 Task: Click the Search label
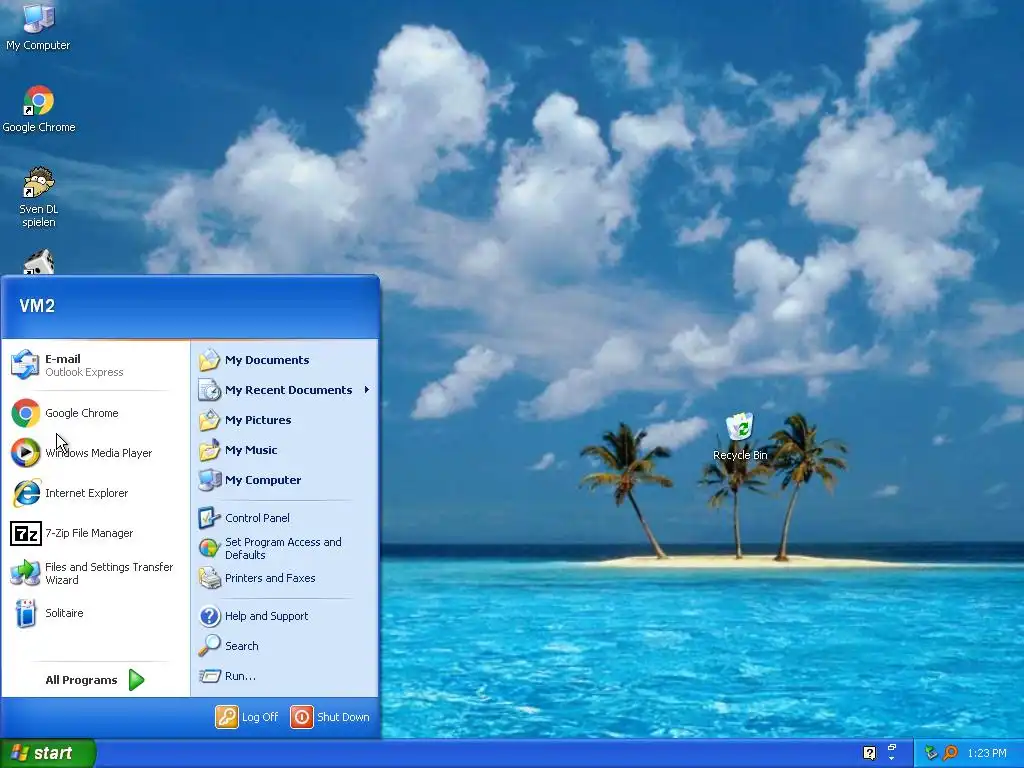242,646
